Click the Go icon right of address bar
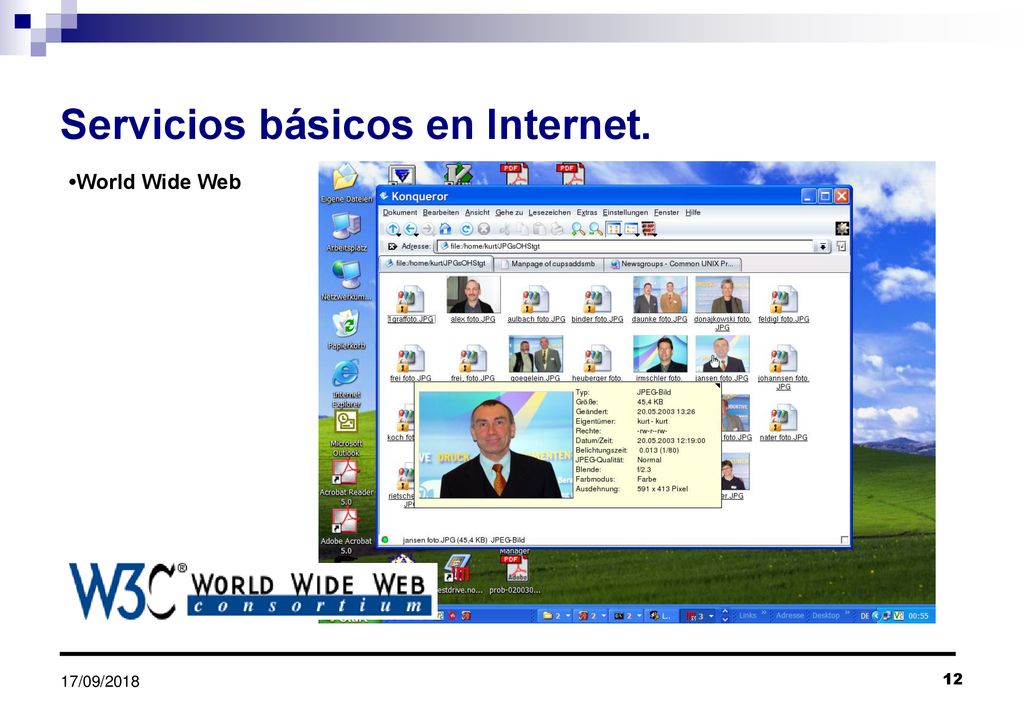Viewport: 1024px width, 709px height. [x=842, y=247]
